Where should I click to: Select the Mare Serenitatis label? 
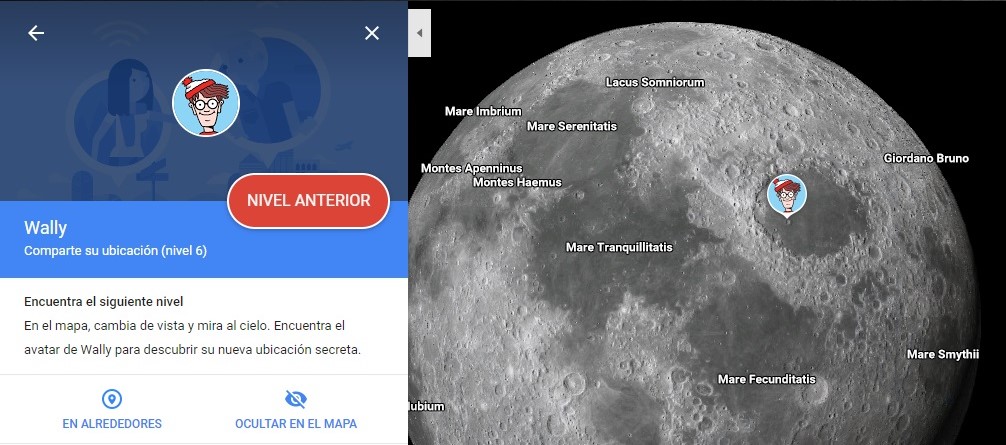572,126
